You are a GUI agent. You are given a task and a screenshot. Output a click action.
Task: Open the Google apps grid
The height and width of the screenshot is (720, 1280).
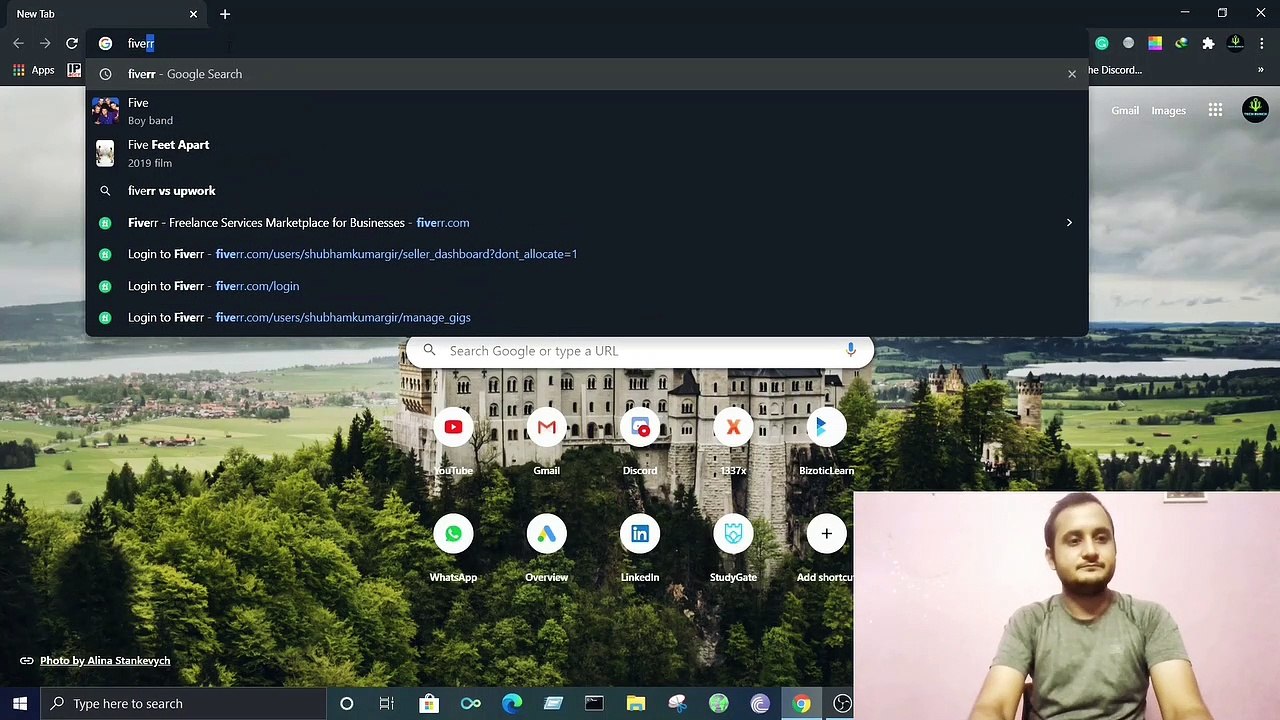pyautogui.click(x=1215, y=110)
